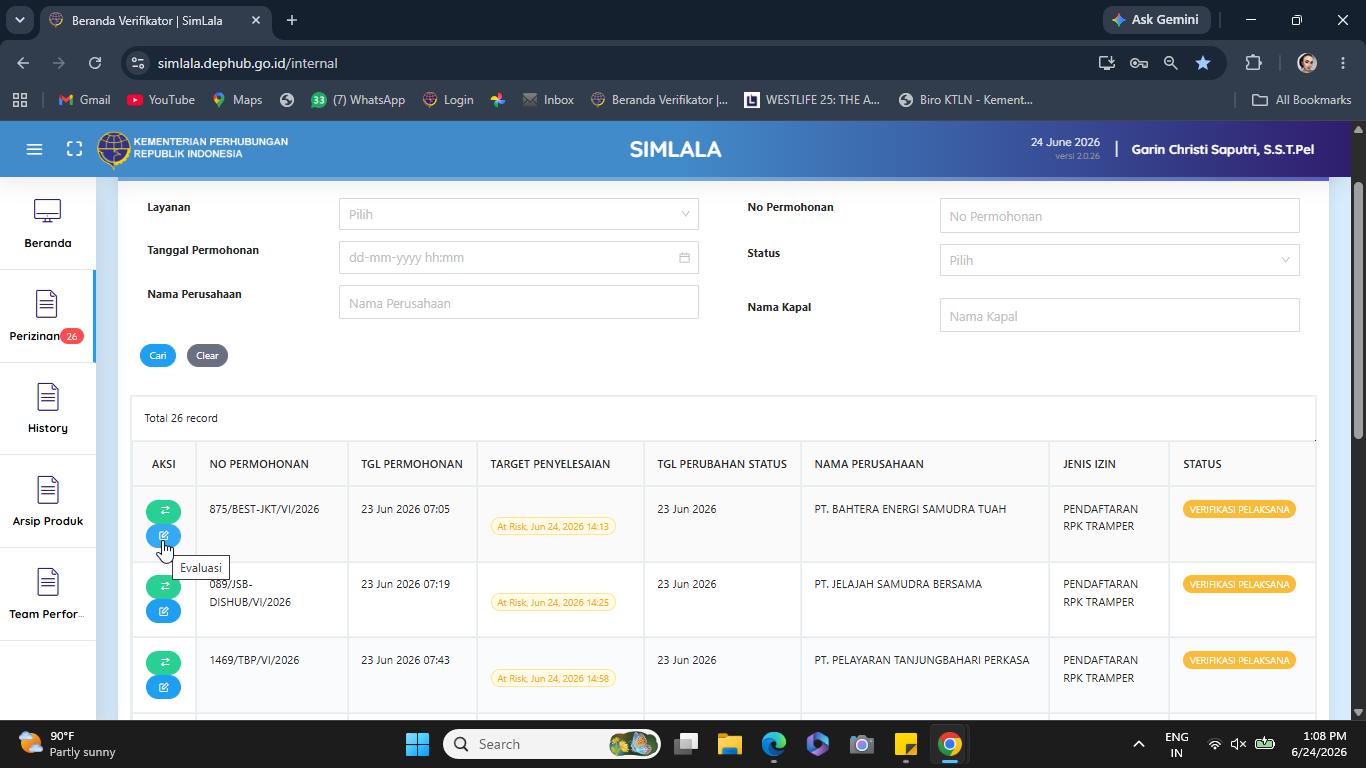Screen dimensions: 1366x768
Task: Click the Tanggal Permohonan date field
Action: click(x=518, y=258)
